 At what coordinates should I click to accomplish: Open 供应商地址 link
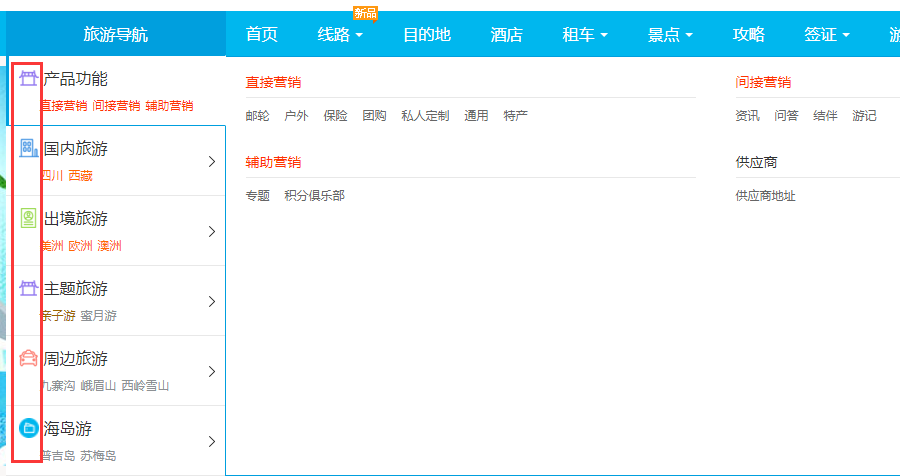[x=765, y=196]
